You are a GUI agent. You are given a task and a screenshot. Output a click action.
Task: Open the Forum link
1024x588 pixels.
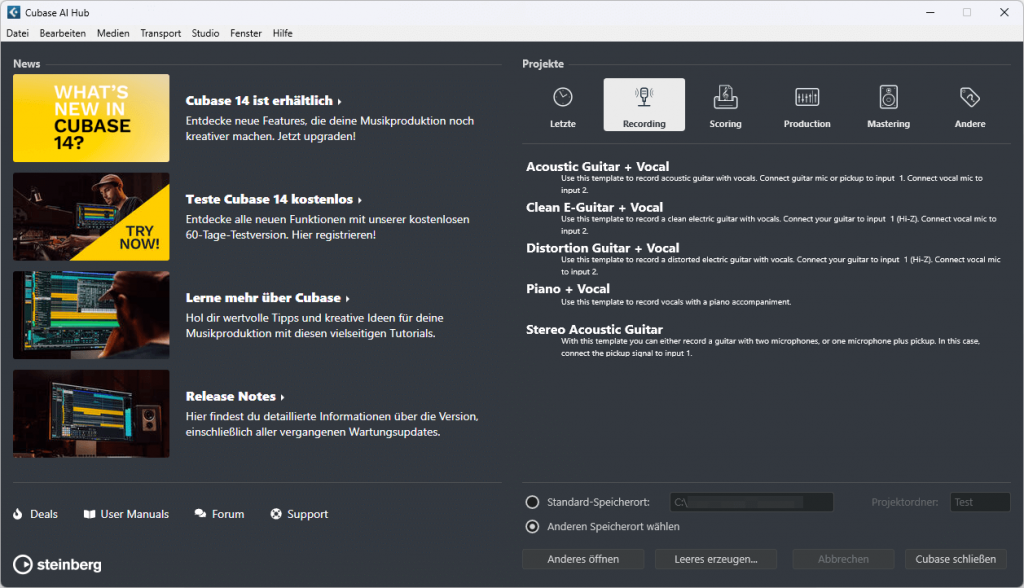click(x=228, y=514)
